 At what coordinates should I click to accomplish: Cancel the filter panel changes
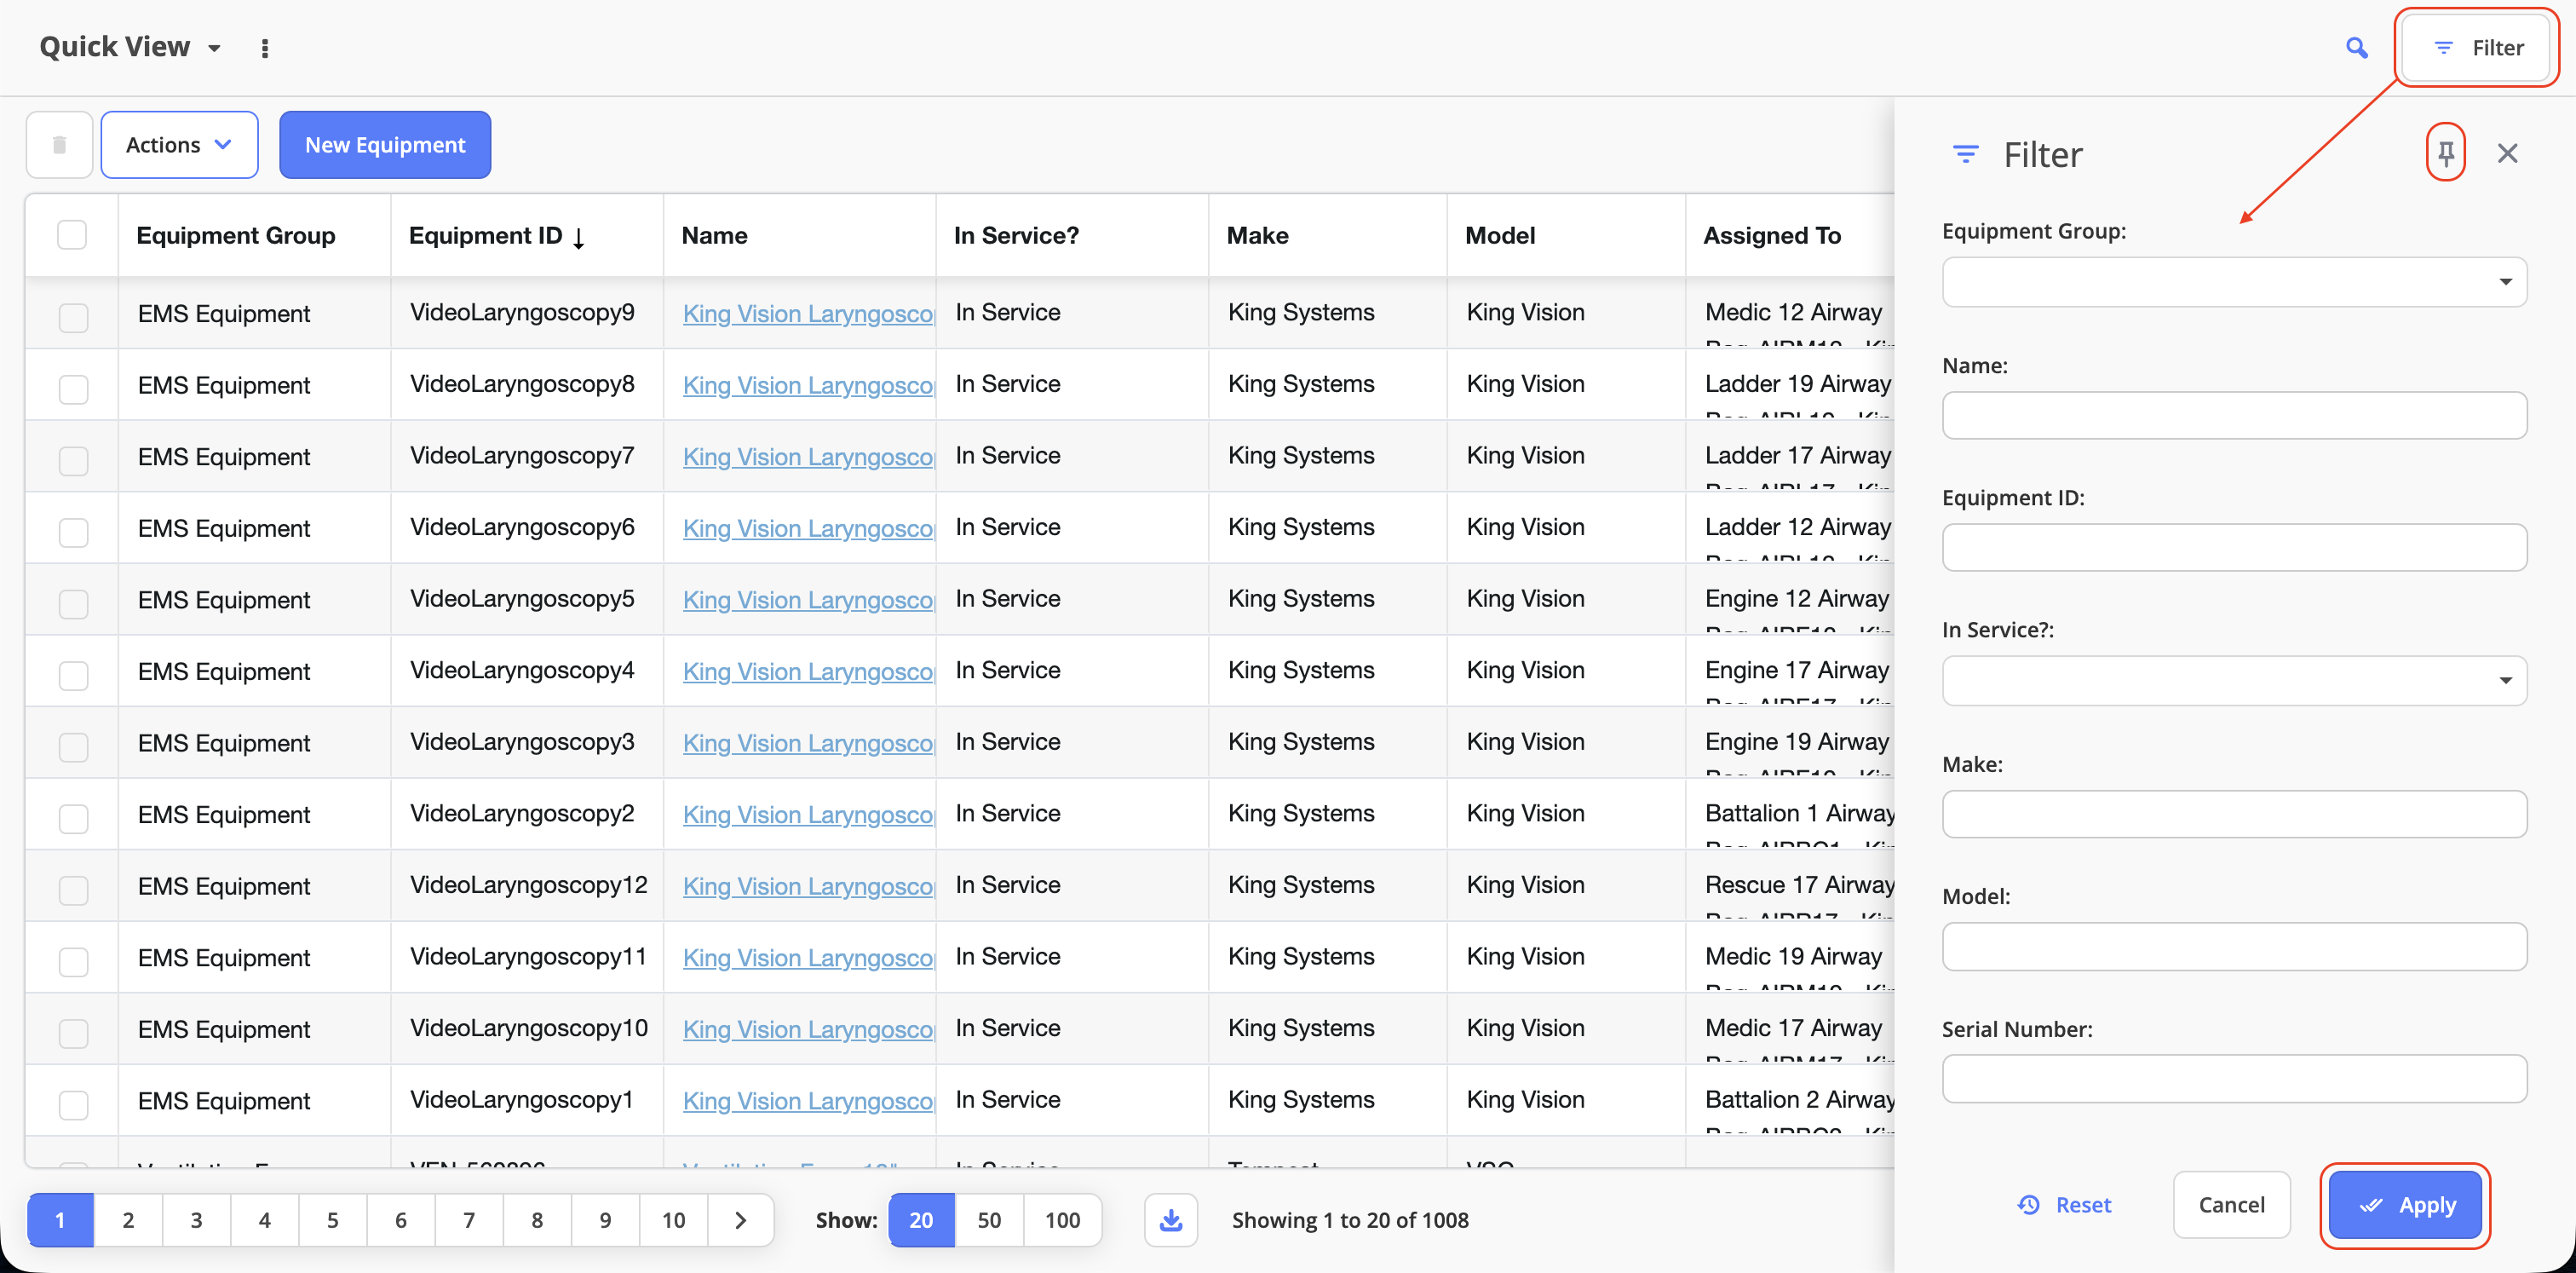[2231, 1205]
